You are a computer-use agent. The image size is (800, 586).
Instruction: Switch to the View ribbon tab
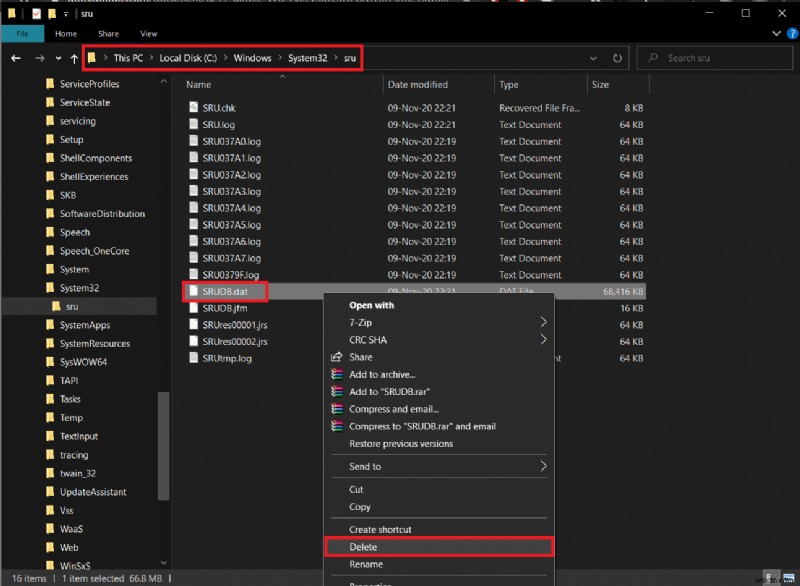pos(148,34)
